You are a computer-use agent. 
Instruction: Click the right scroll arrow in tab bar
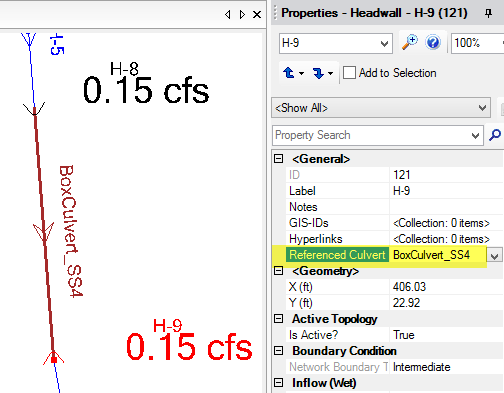(x=242, y=14)
